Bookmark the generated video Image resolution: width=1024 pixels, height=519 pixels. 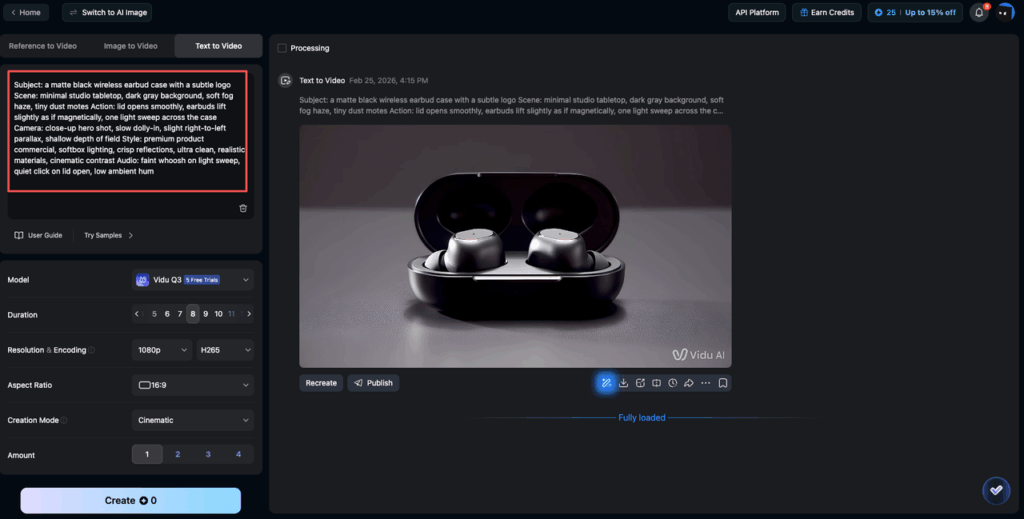pyautogui.click(x=723, y=383)
